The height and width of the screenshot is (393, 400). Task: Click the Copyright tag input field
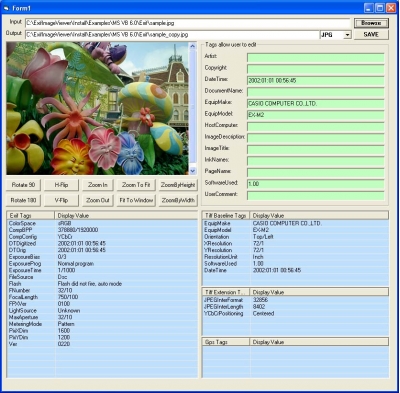(316, 69)
